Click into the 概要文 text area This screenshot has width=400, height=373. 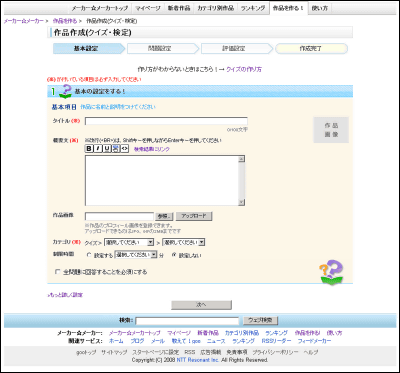coord(162,180)
